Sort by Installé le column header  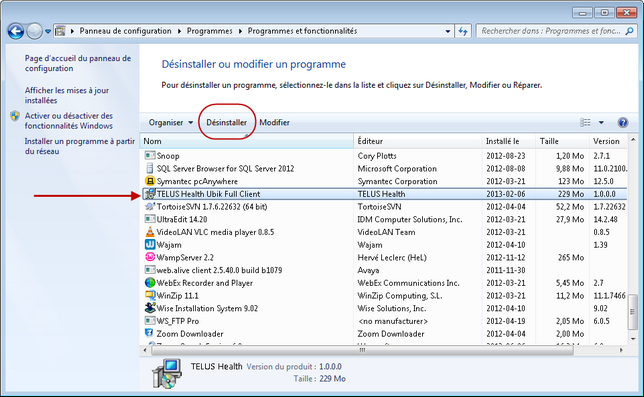[x=508, y=141]
